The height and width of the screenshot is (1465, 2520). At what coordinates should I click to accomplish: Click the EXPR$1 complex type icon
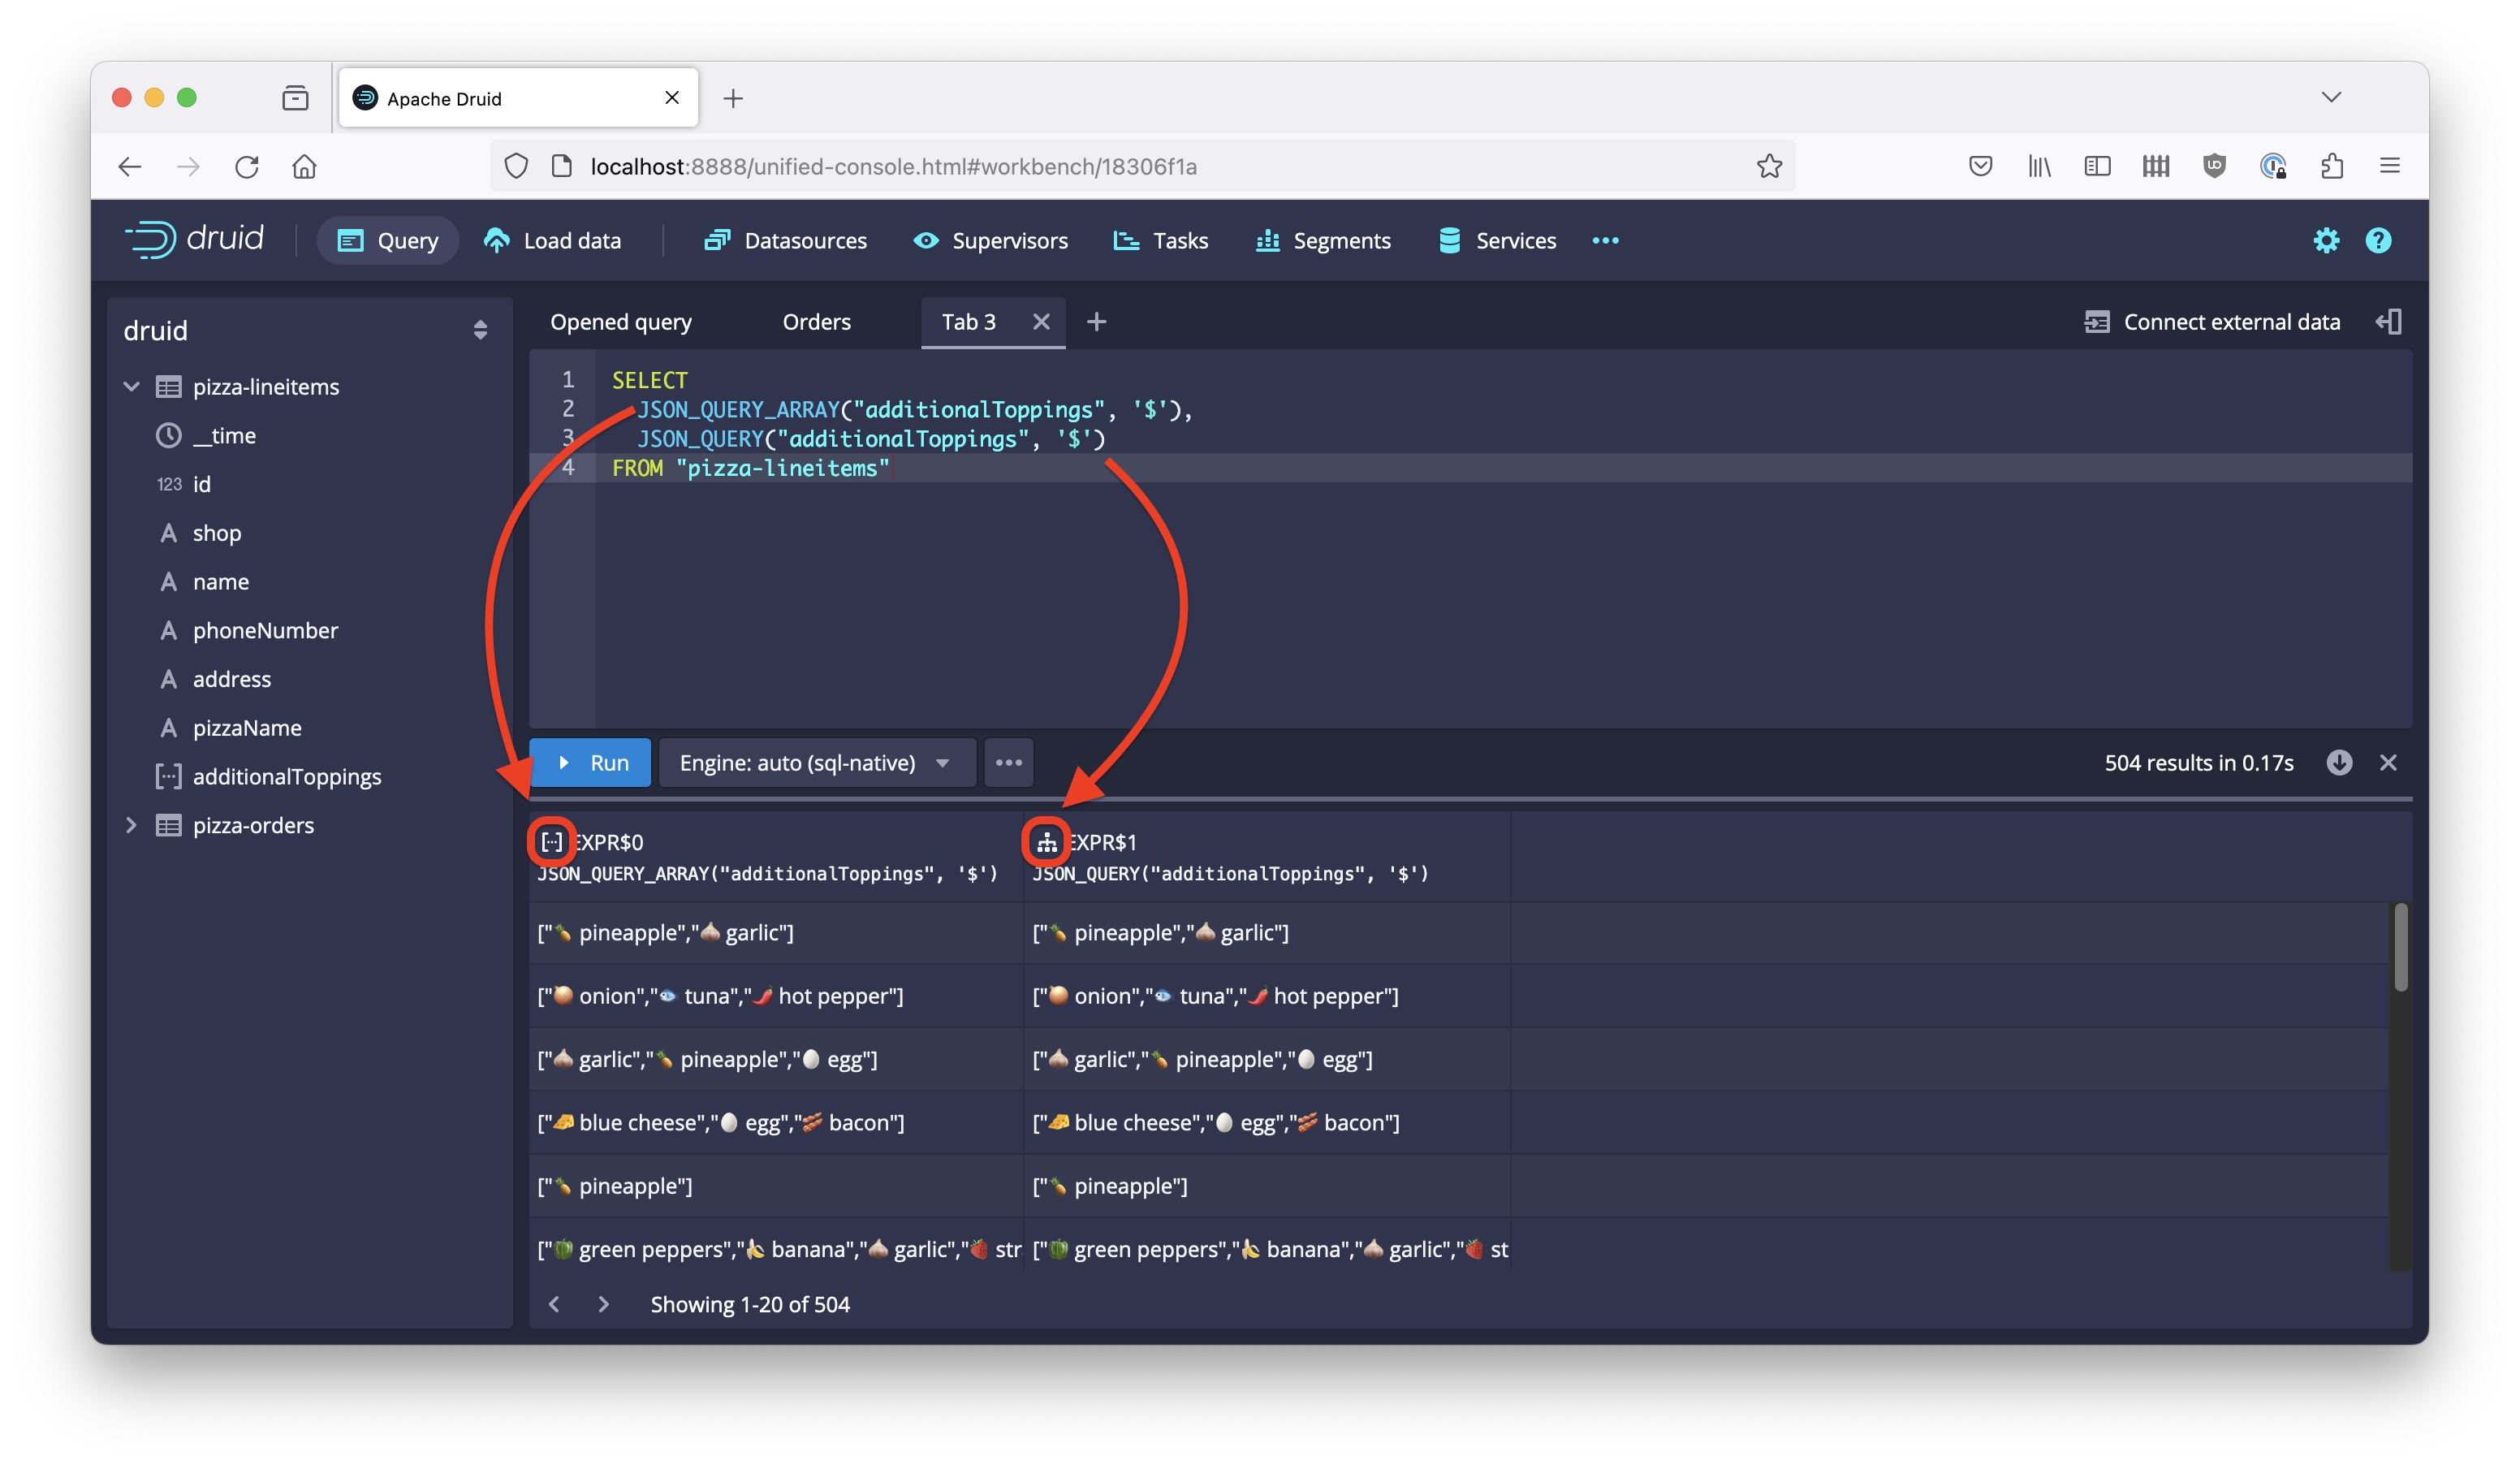point(1046,842)
